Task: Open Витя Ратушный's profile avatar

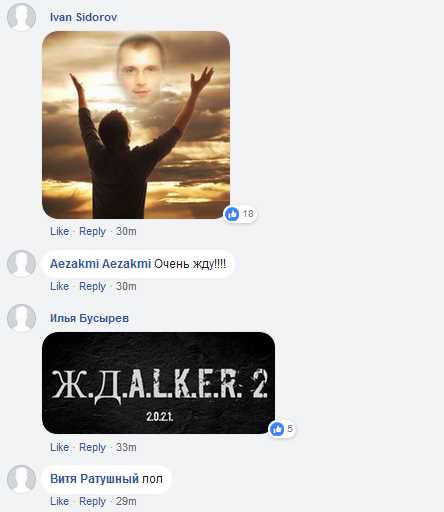Action: tap(21, 479)
